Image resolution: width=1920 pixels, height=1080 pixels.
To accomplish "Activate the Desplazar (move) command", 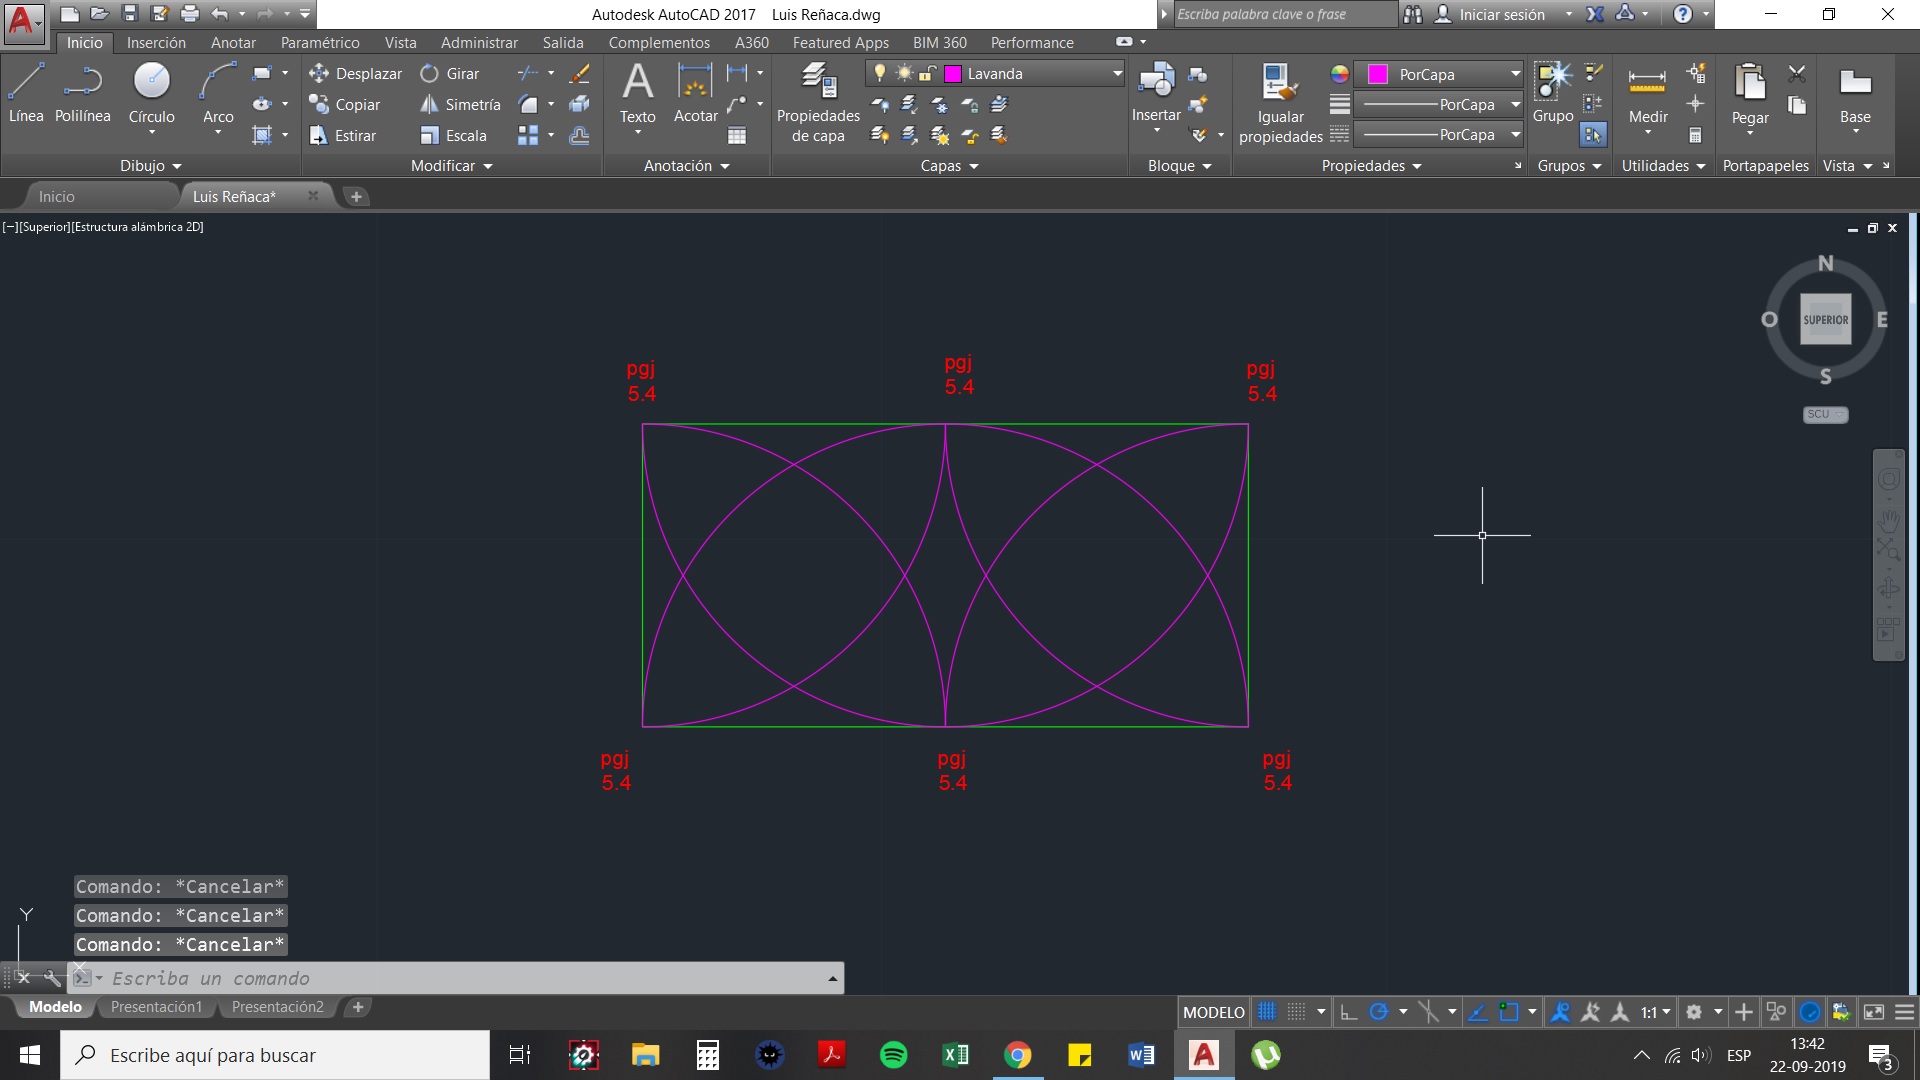I will tap(355, 73).
